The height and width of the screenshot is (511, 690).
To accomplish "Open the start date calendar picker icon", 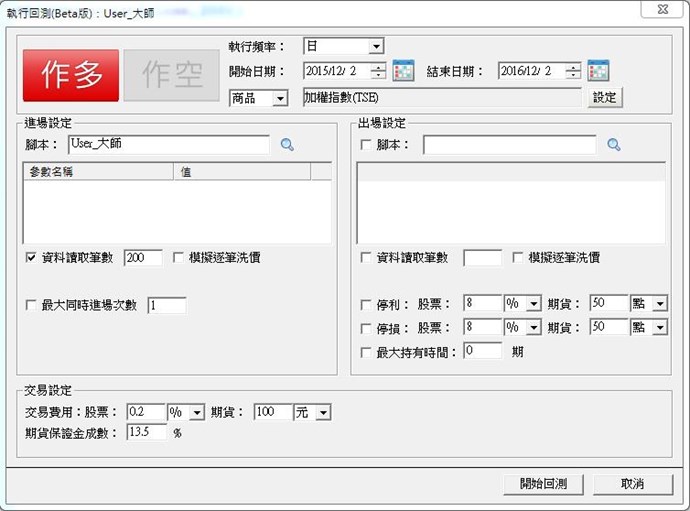I will (x=403, y=71).
